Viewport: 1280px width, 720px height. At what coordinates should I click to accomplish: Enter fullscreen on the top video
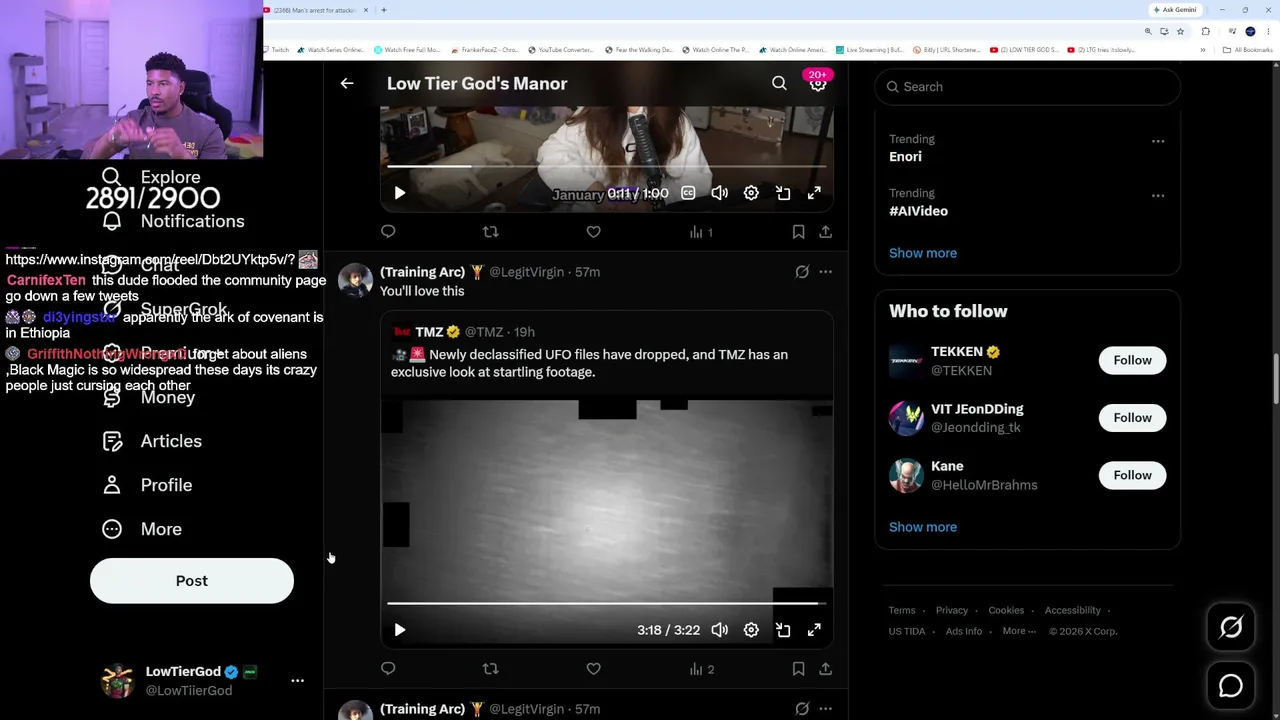[x=814, y=193]
